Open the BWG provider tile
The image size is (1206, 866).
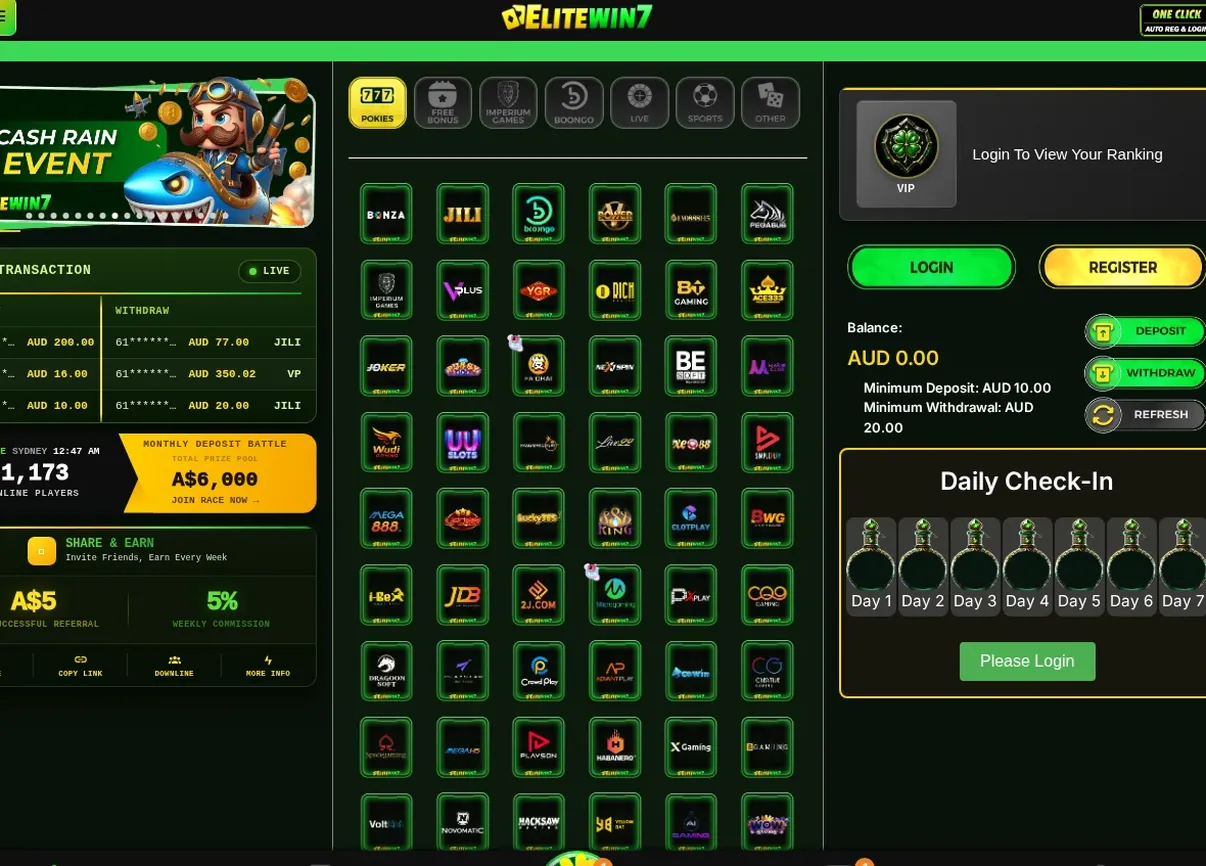coord(767,518)
